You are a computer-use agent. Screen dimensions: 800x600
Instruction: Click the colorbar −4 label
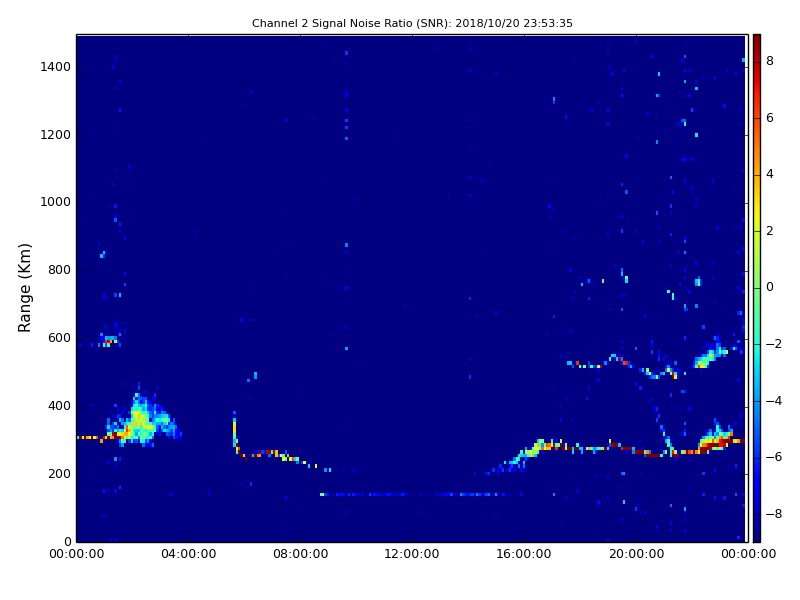(x=774, y=401)
